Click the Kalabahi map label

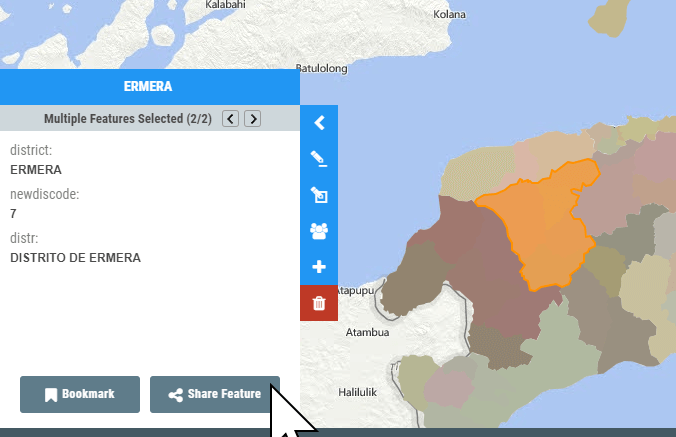point(225,5)
